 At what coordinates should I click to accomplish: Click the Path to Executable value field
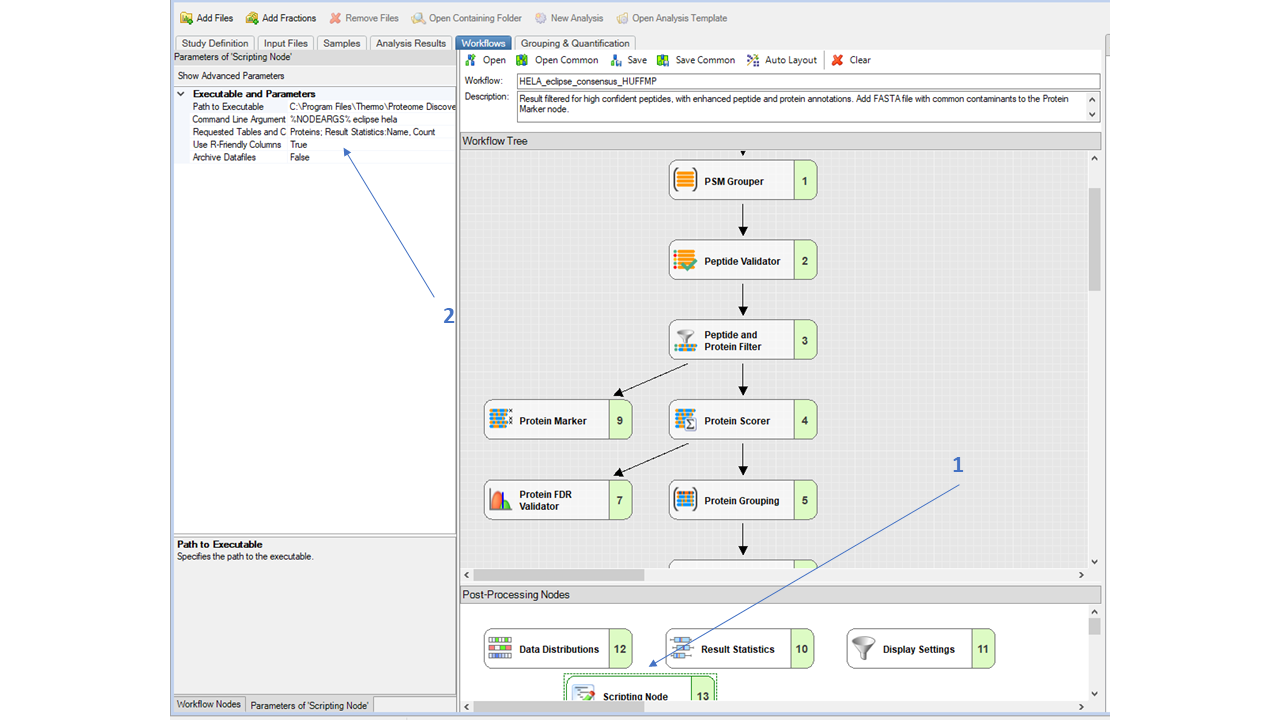370,106
